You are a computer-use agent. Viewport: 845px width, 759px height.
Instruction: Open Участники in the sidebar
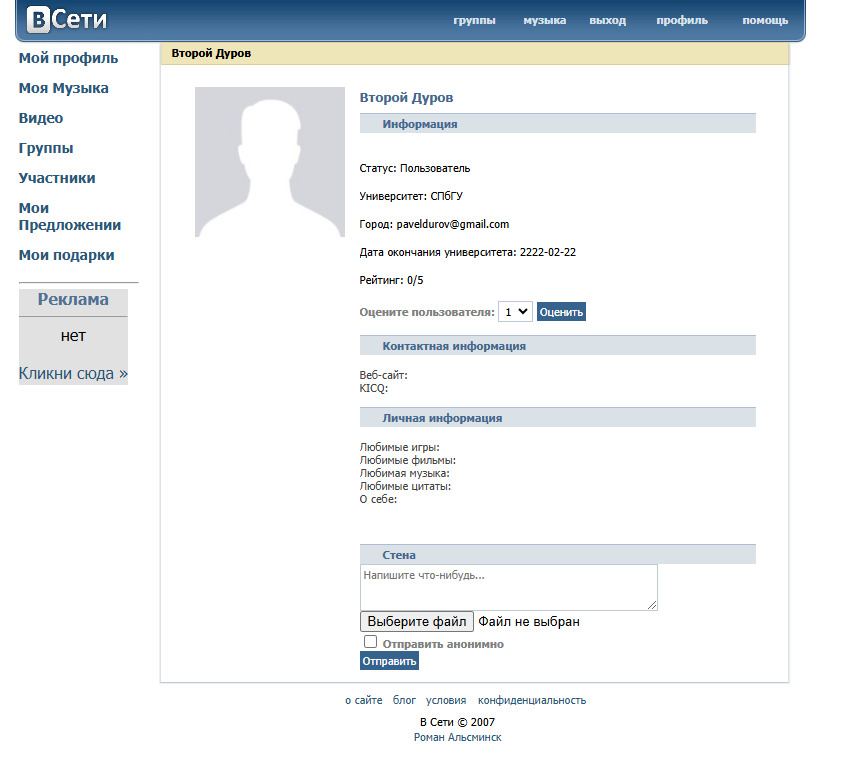(x=57, y=178)
